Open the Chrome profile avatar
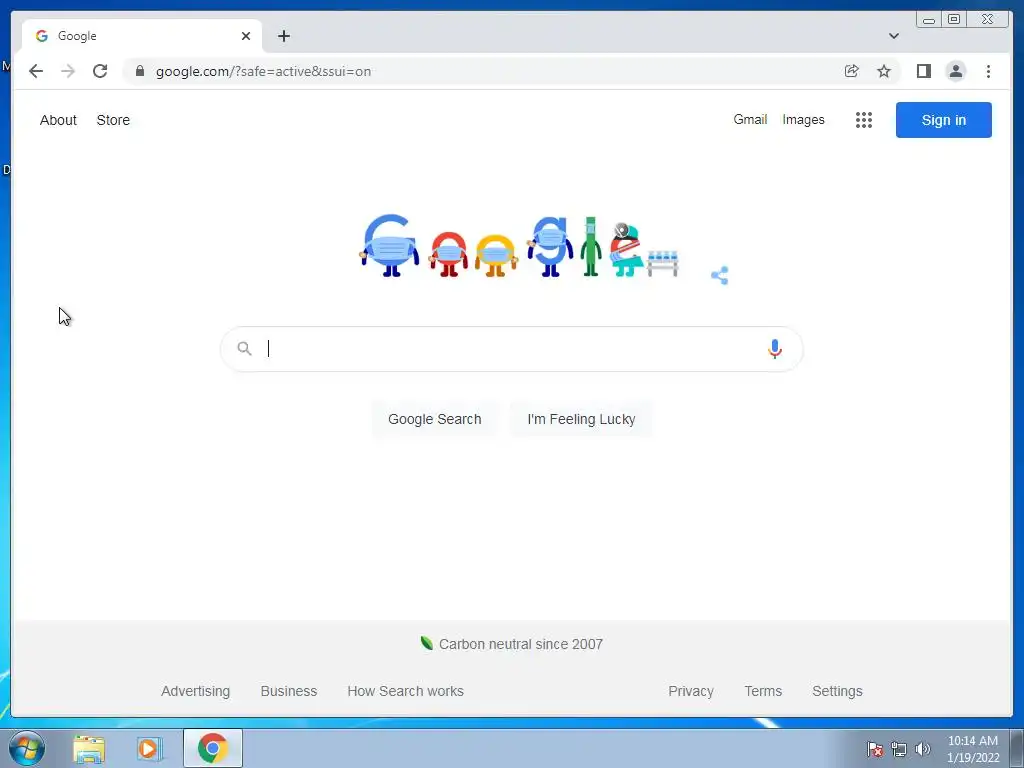1024x768 pixels. [x=955, y=71]
